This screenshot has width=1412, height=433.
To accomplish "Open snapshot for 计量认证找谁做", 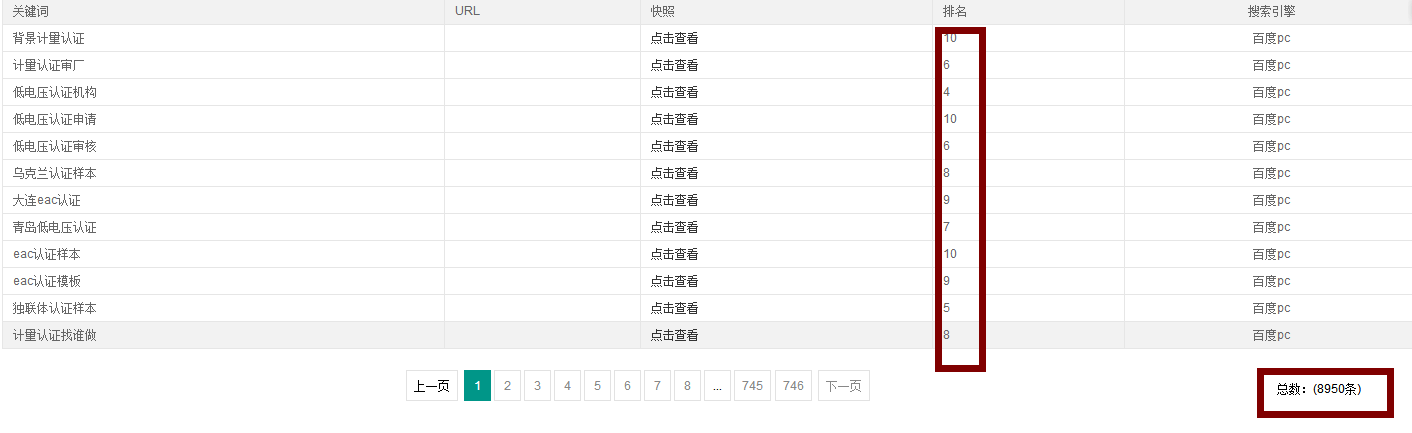I will coord(674,335).
